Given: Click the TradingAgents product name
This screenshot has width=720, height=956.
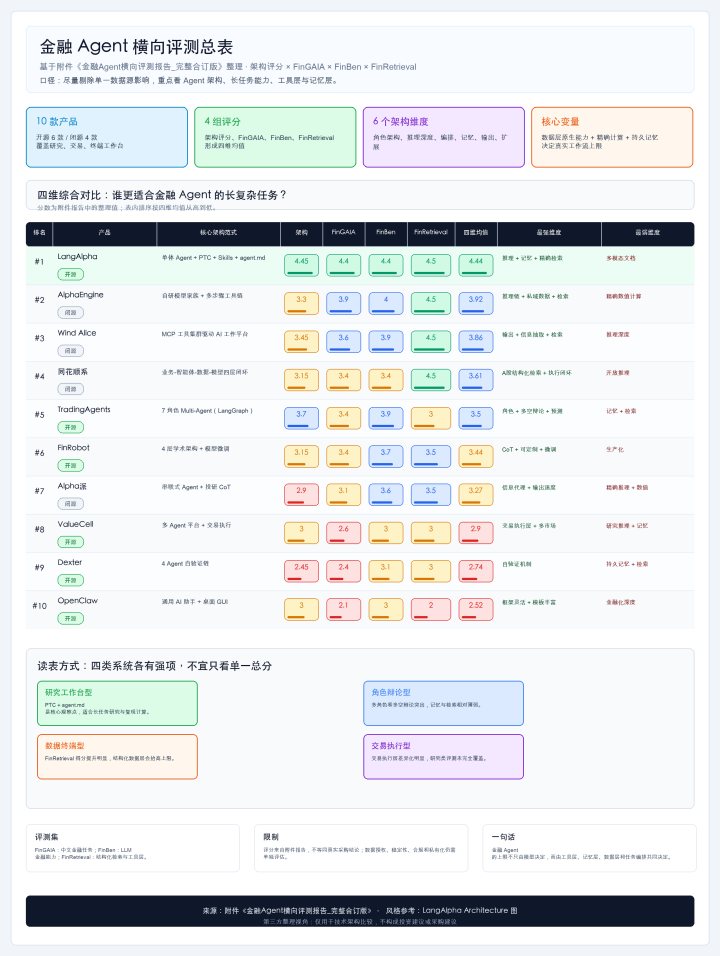Looking at the screenshot, I should (x=84, y=410).
